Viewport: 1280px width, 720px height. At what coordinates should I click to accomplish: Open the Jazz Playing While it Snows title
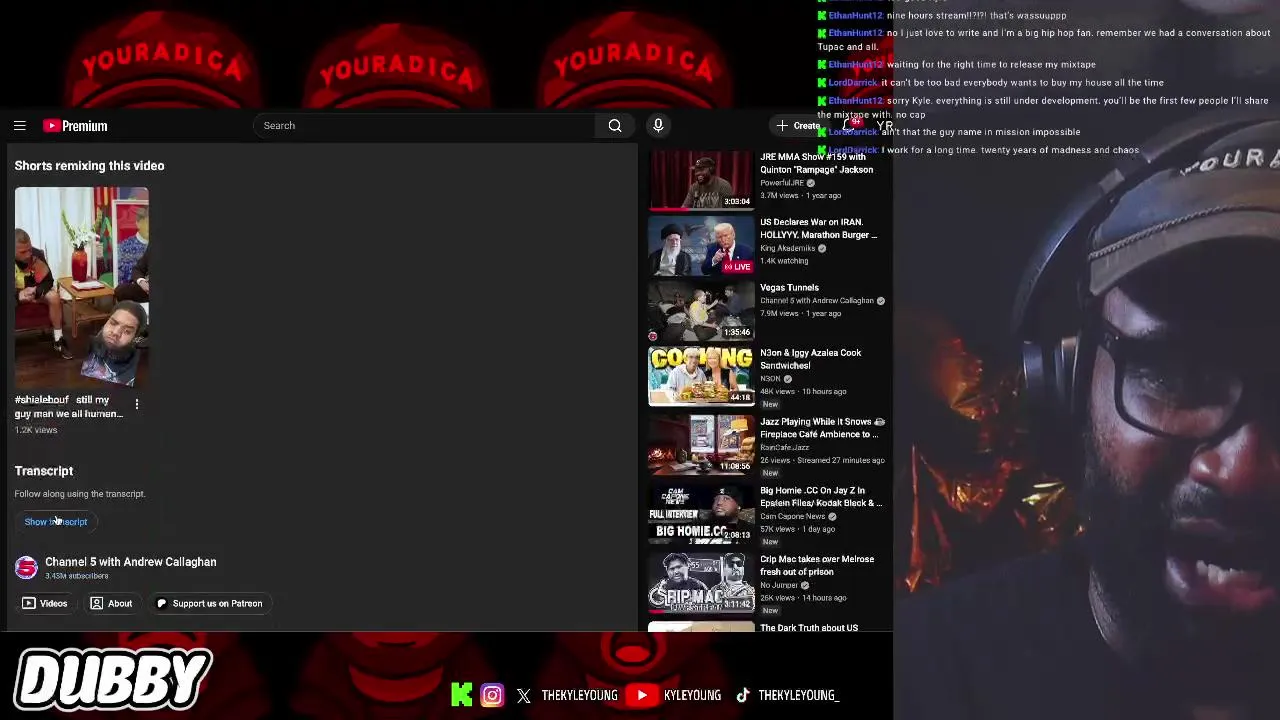click(822, 428)
